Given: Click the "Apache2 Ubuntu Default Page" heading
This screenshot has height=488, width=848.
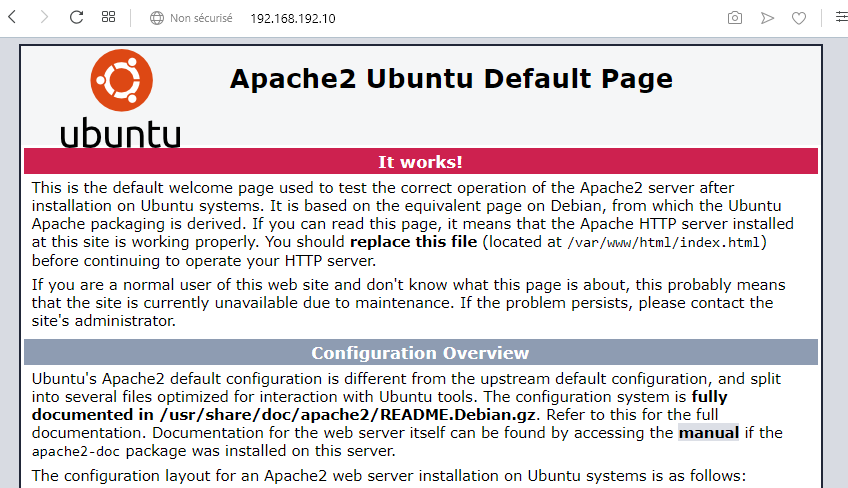Looking at the screenshot, I should coord(451,79).
